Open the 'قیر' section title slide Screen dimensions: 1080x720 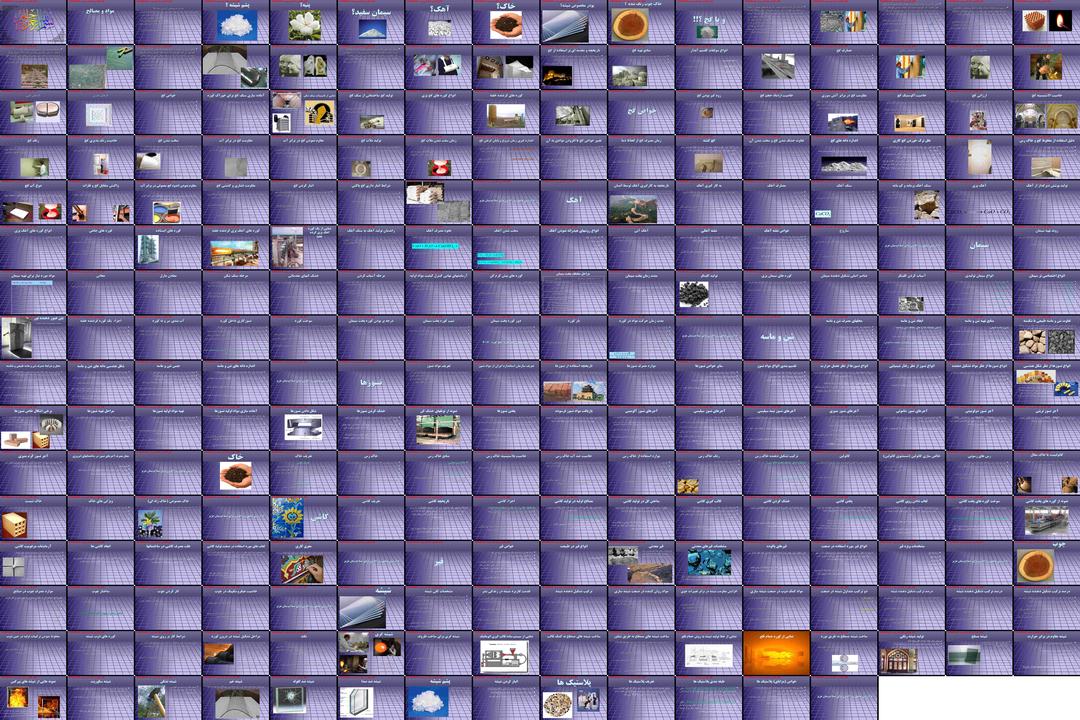click(x=438, y=562)
